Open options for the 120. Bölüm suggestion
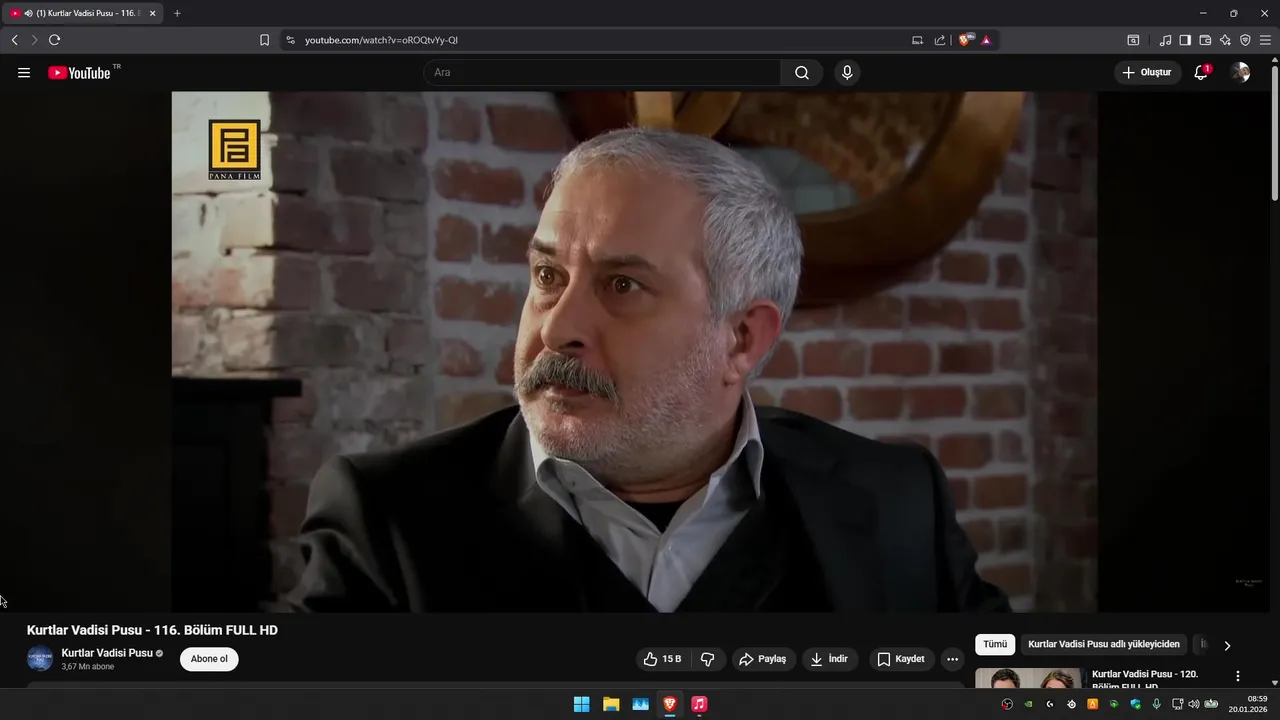The height and width of the screenshot is (720, 1280). [1238, 676]
